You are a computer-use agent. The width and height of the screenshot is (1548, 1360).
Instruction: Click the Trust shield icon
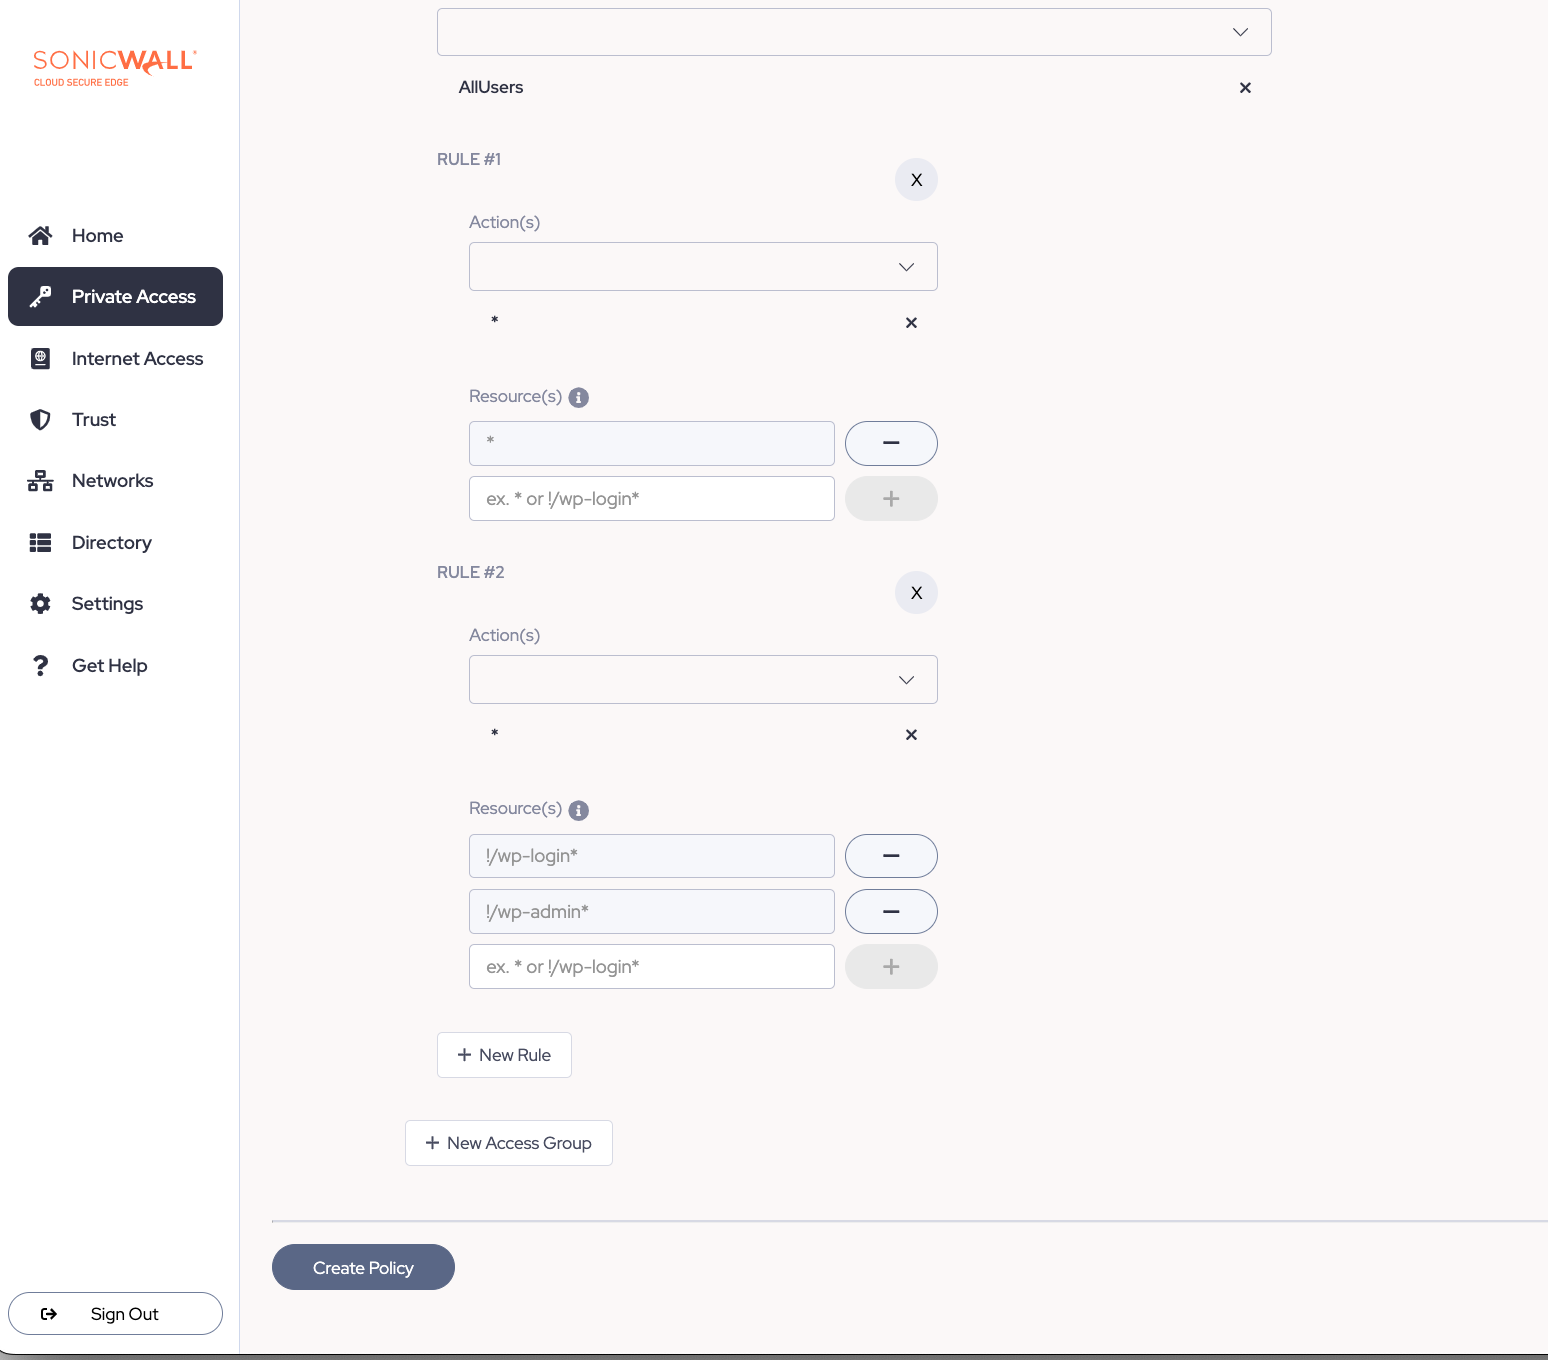click(40, 420)
